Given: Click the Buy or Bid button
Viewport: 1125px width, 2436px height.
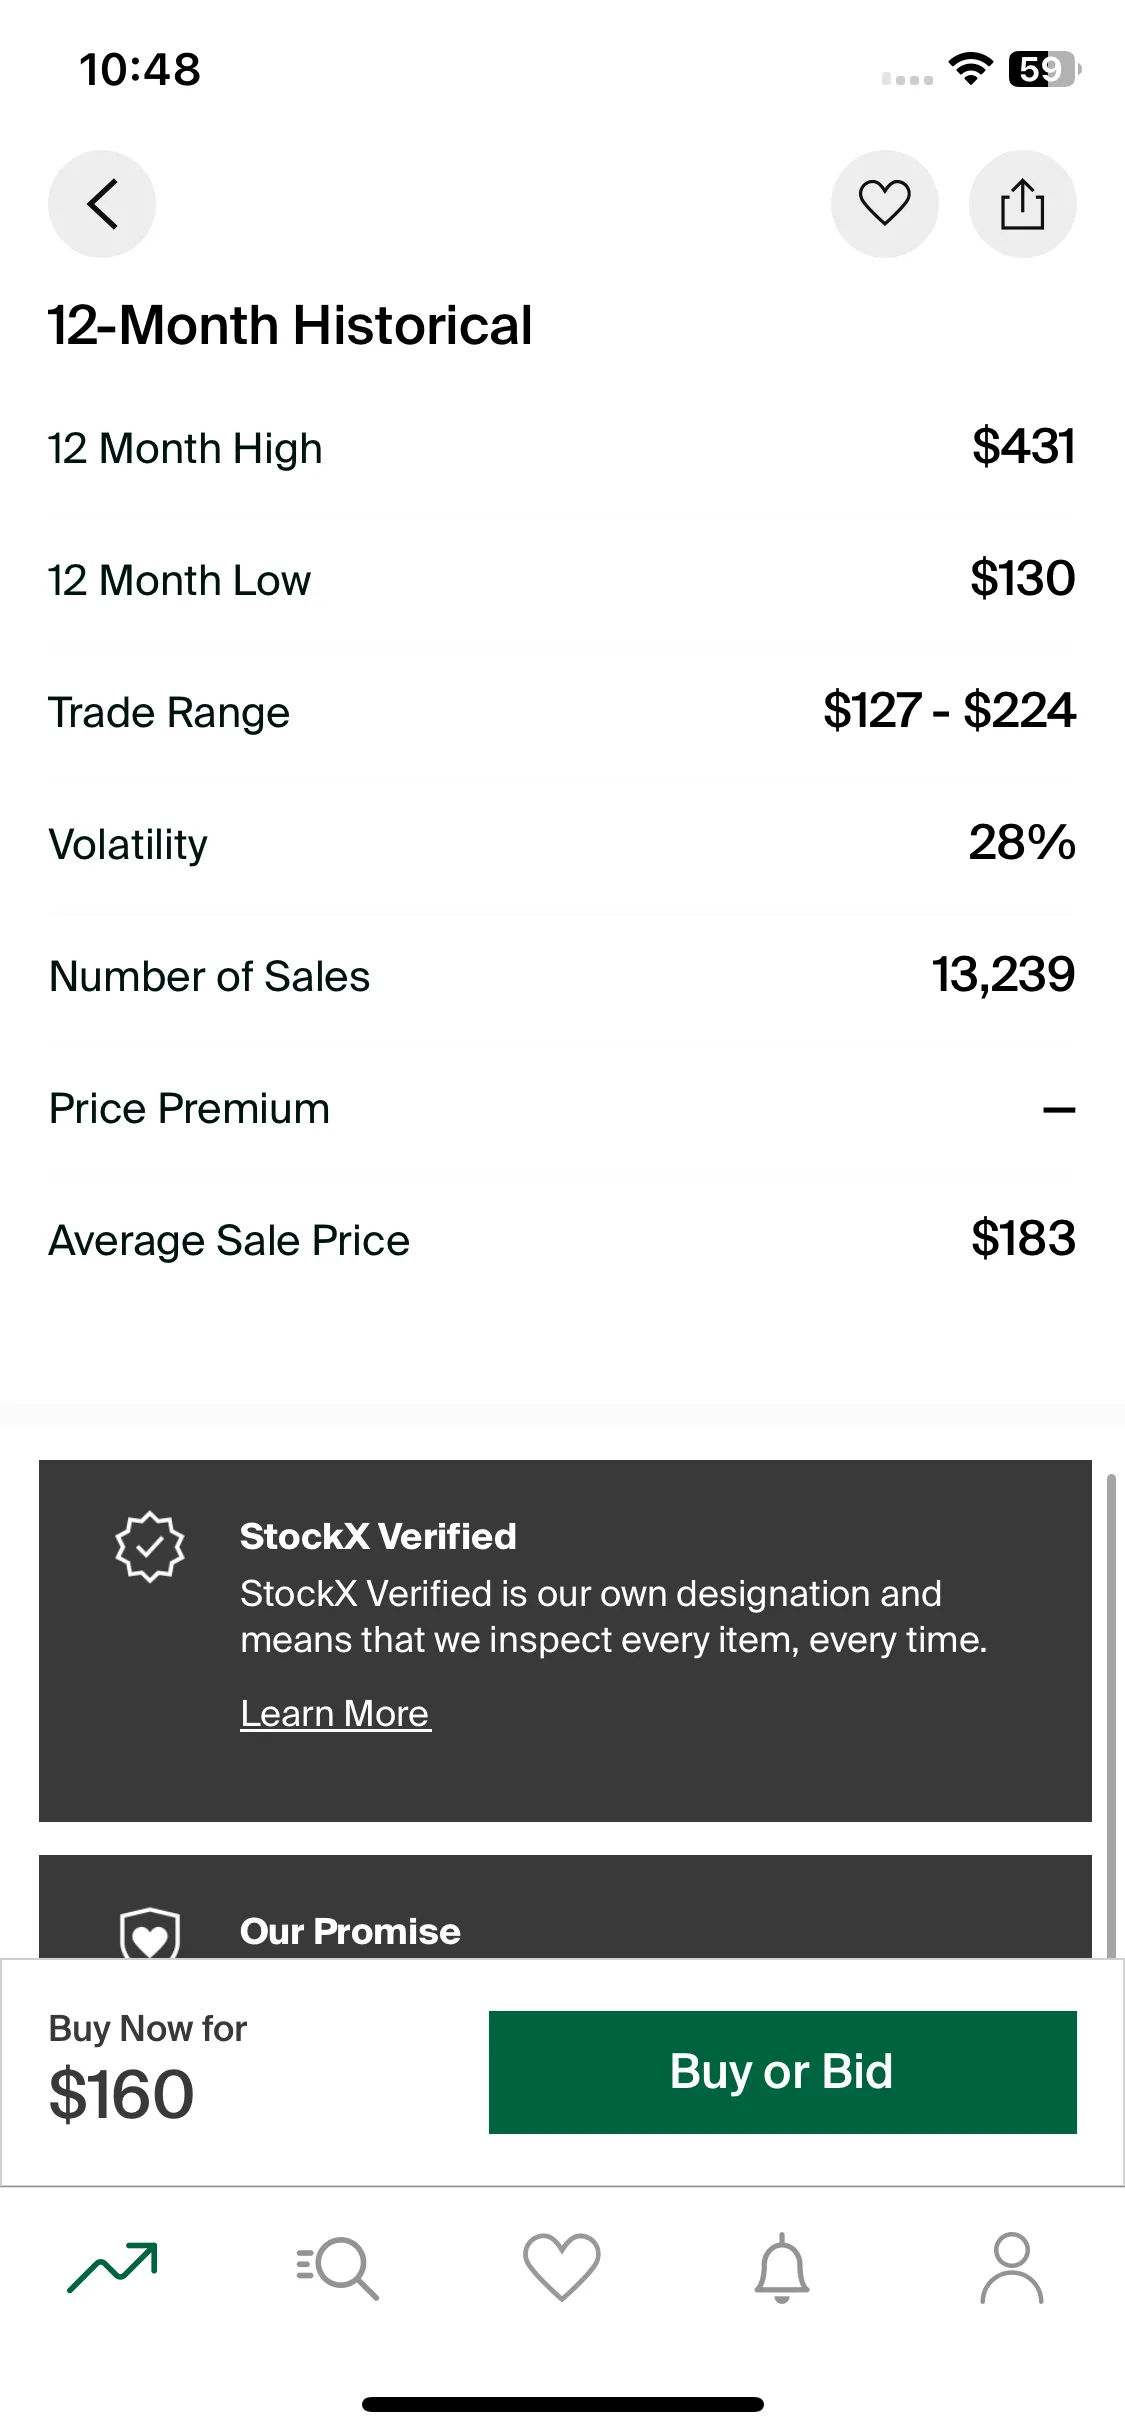Looking at the screenshot, I should 783,2072.
